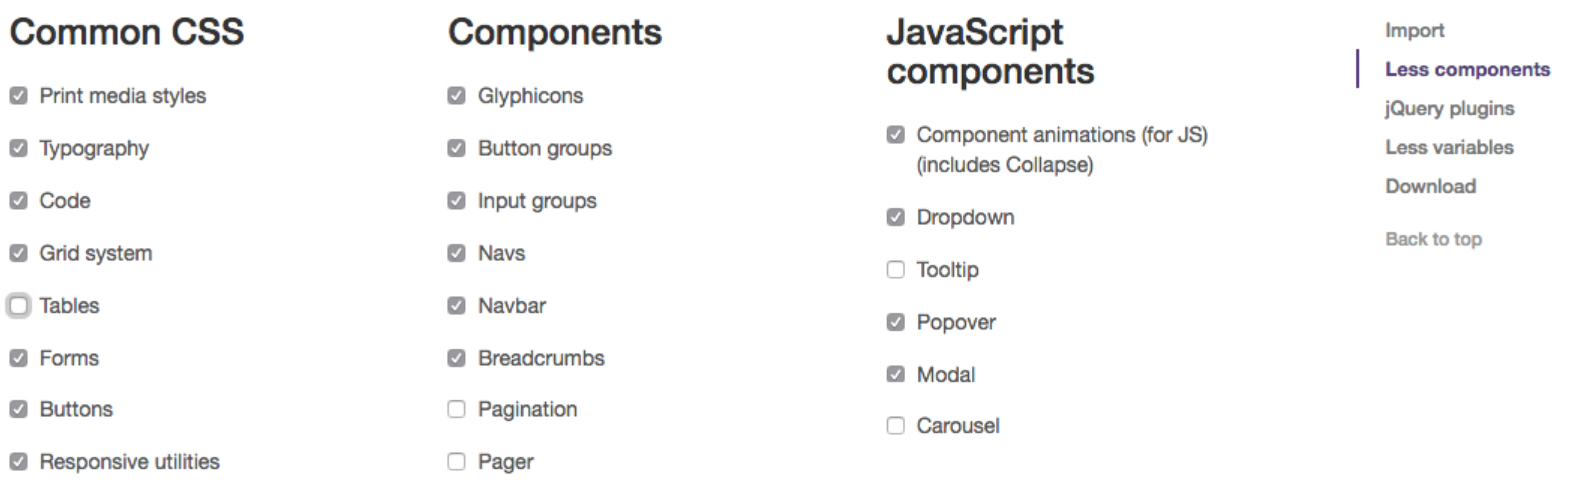The width and height of the screenshot is (1581, 492).
Task: Uncheck the Glyphicons checkbox
Action: coord(456,96)
